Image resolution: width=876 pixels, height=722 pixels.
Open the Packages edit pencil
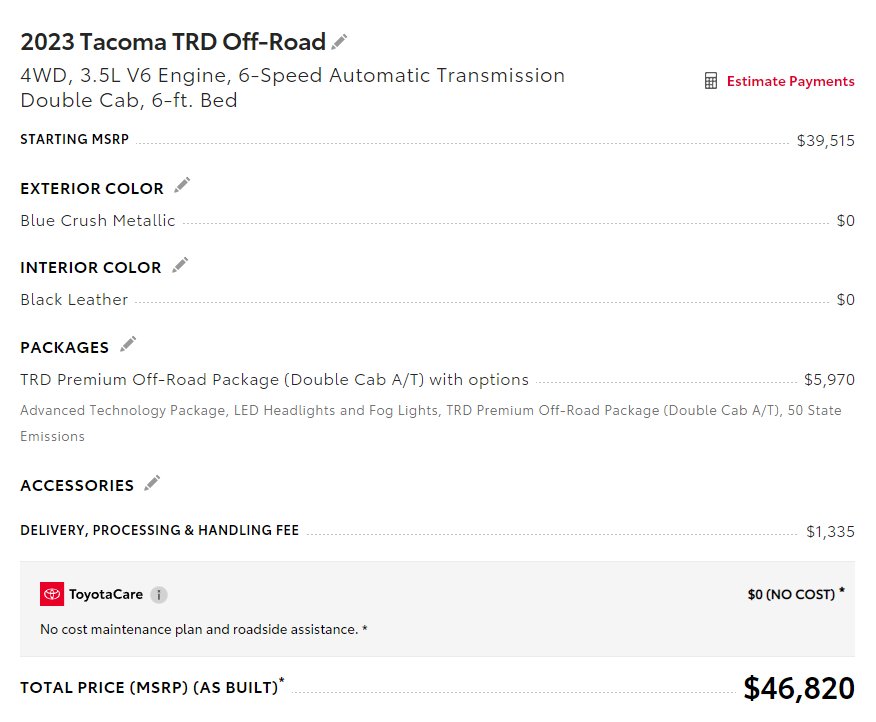[x=128, y=345]
